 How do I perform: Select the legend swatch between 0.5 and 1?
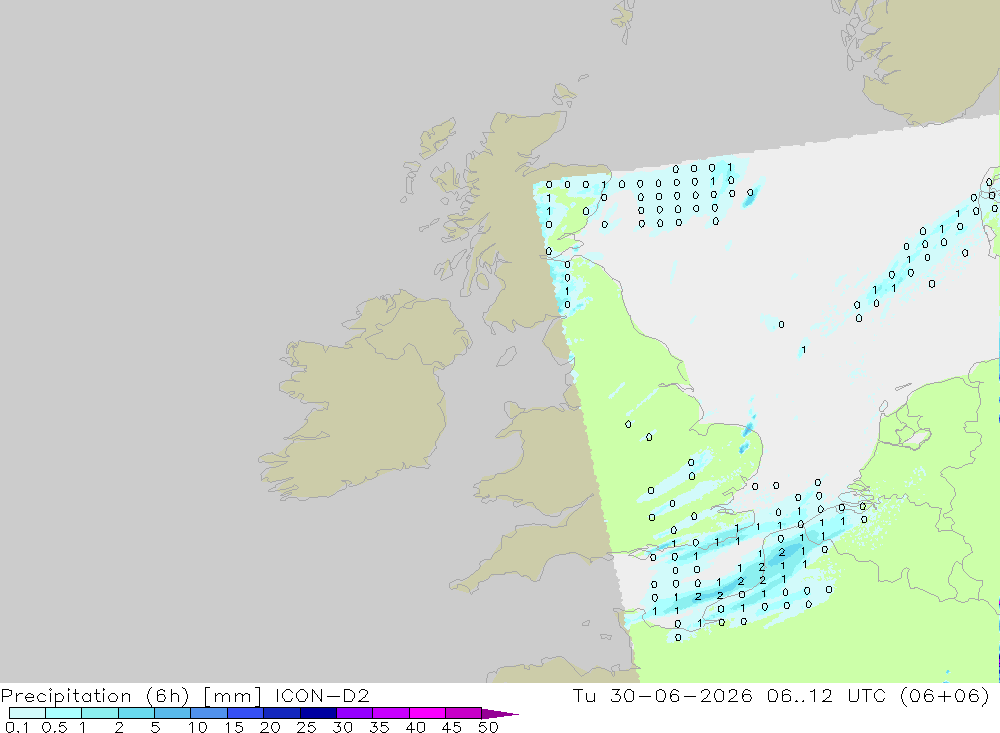point(63,713)
